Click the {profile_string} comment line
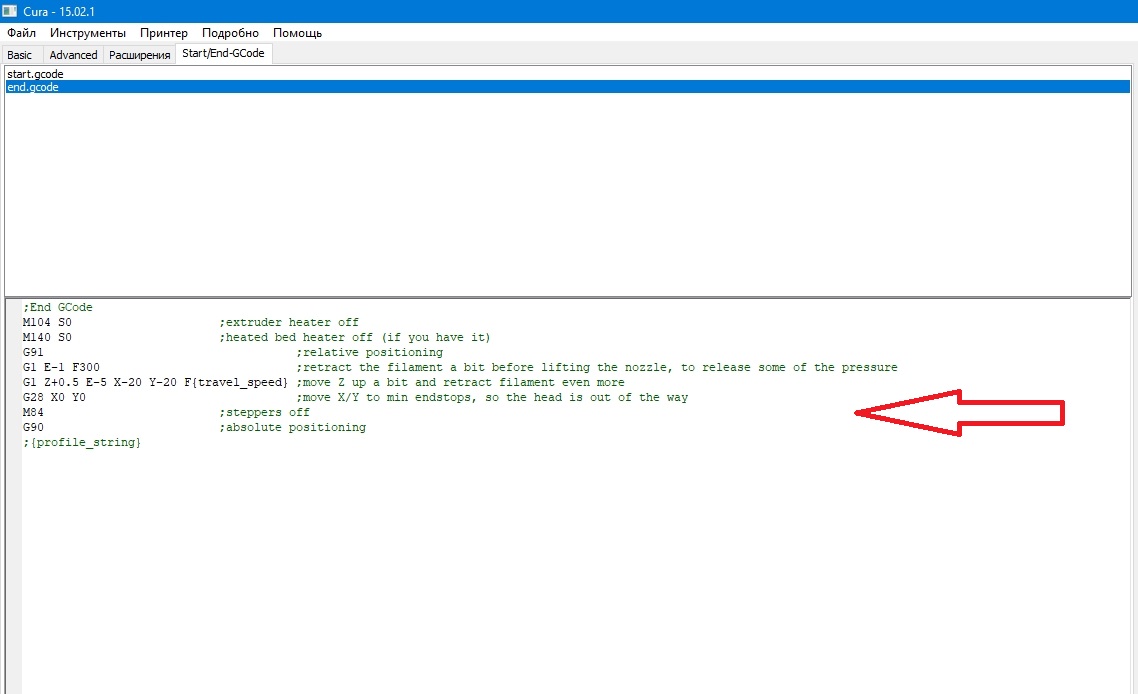The image size is (1138, 694). (84, 443)
